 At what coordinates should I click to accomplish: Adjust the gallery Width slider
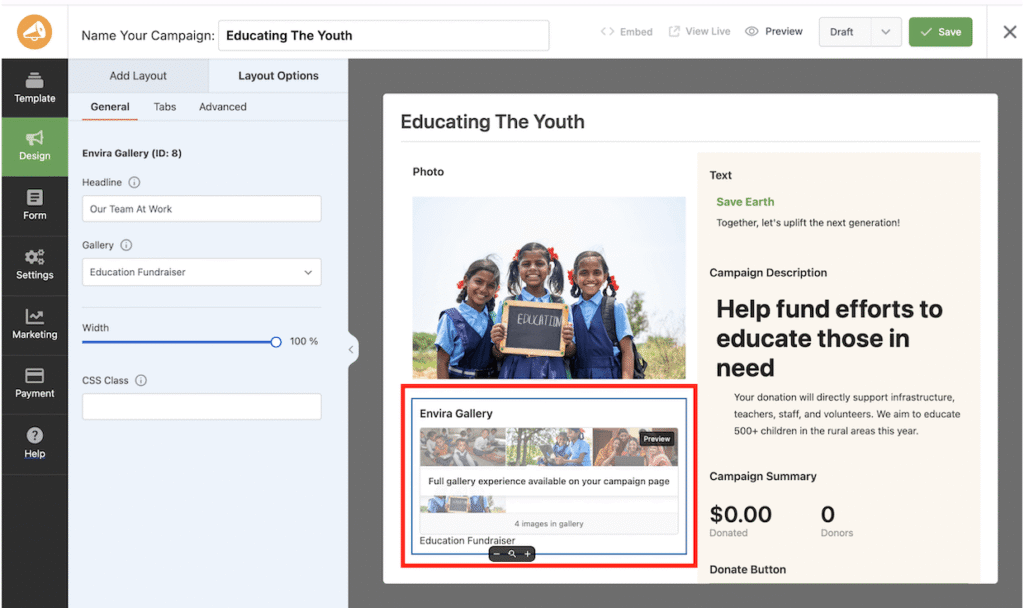(275, 341)
